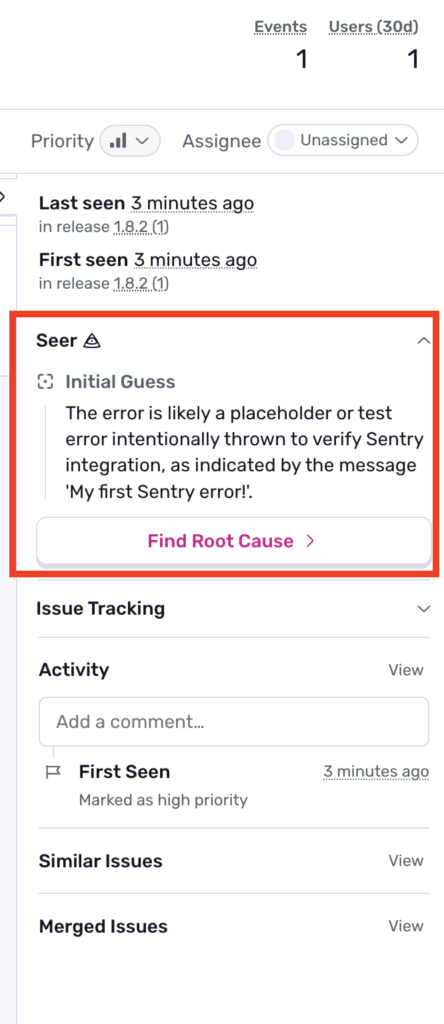Open release 1.8.2 under Last seen
The height and width of the screenshot is (1024, 444).
141,227
